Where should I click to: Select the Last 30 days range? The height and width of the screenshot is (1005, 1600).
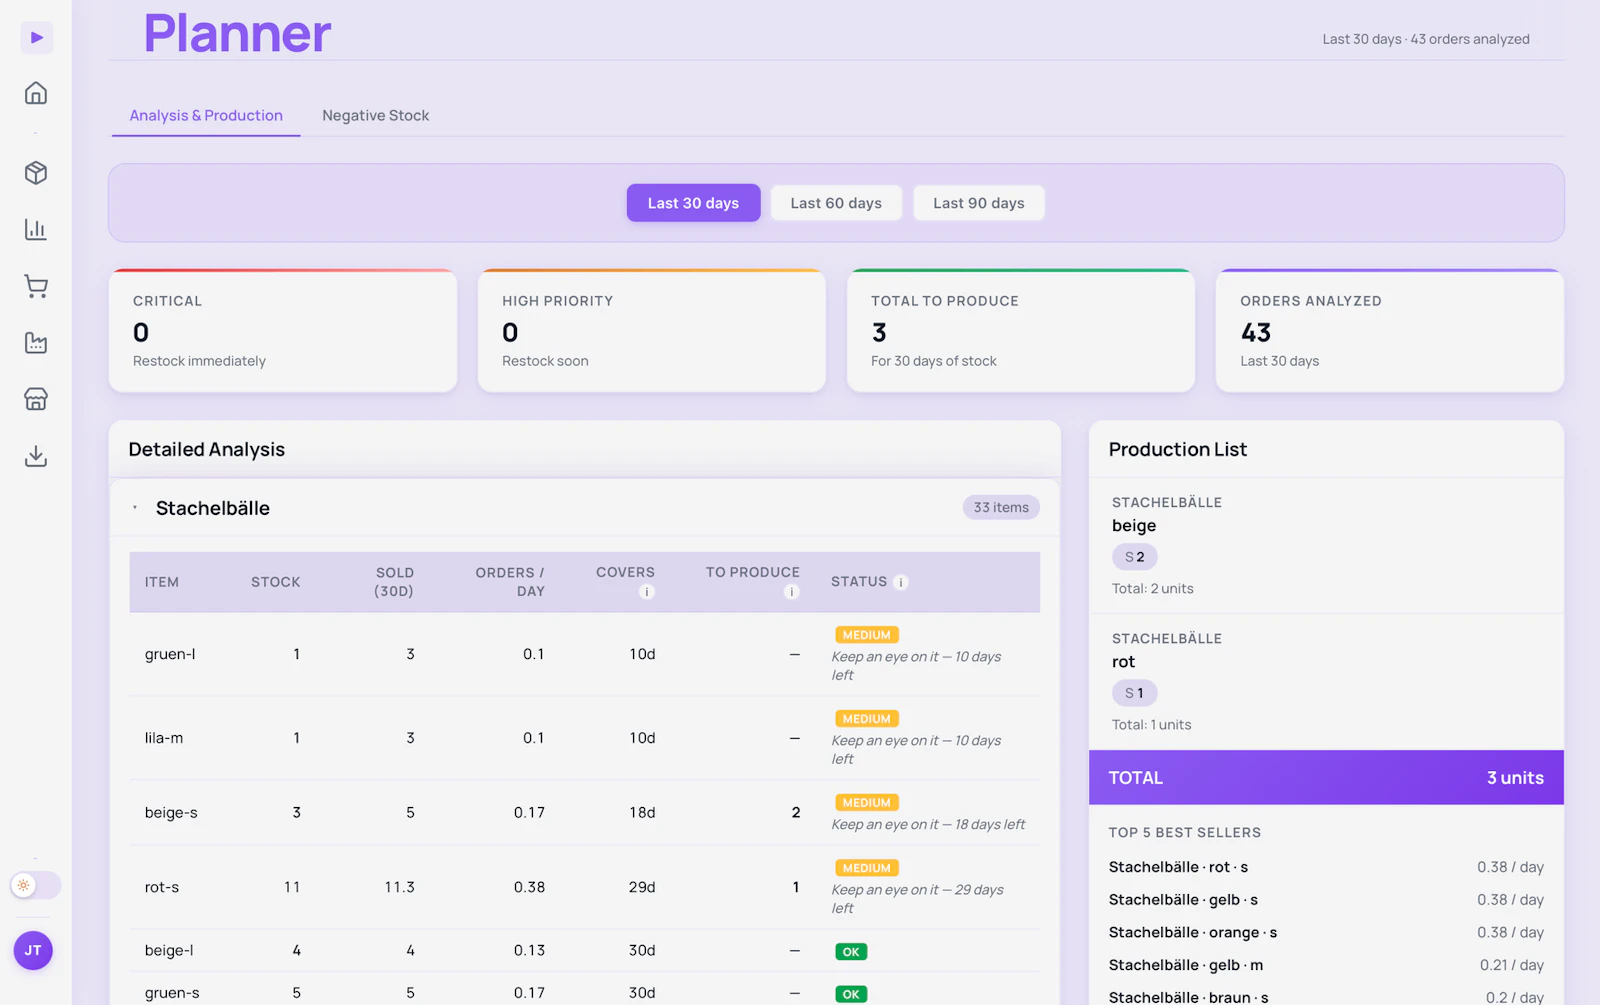click(x=693, y=203)
